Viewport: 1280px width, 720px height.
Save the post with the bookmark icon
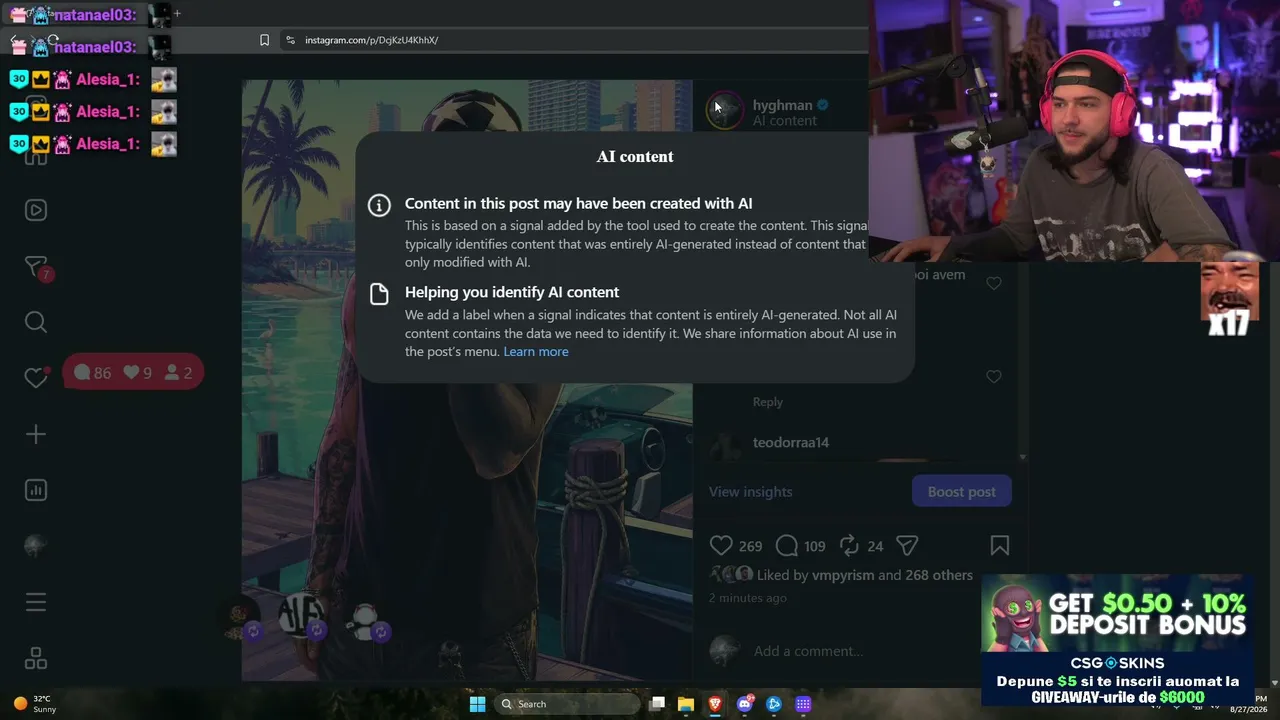point(999,545)
